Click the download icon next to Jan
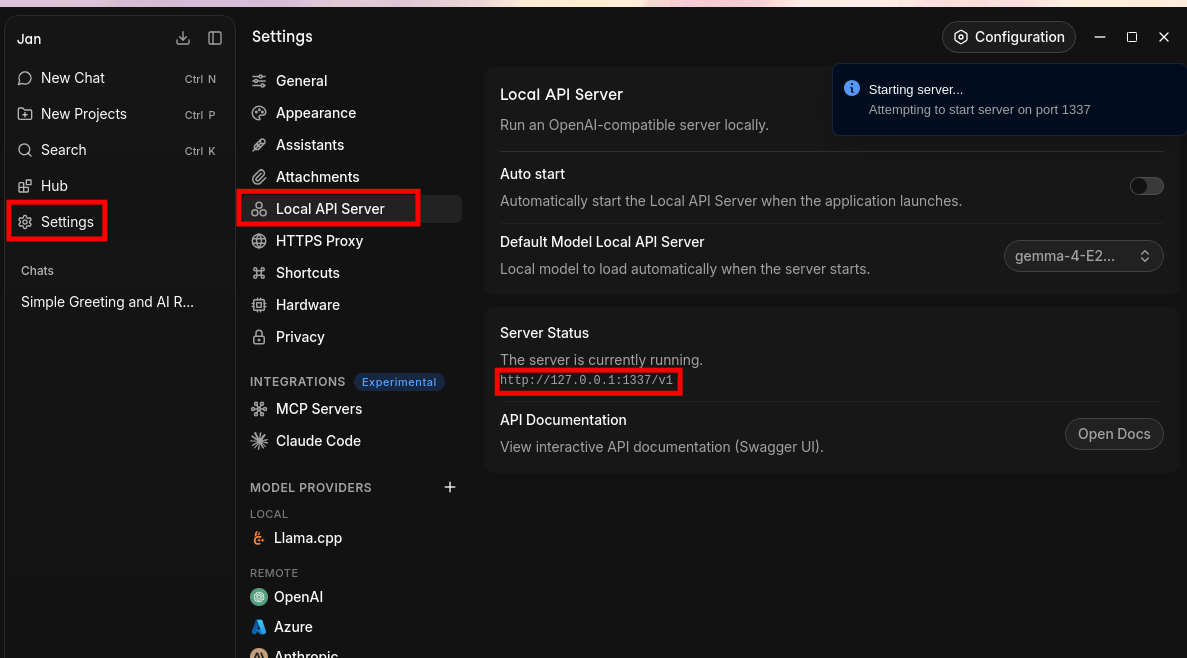This screenshot has width=1187, height=658. pyautogui.click(x=182, y=38)
